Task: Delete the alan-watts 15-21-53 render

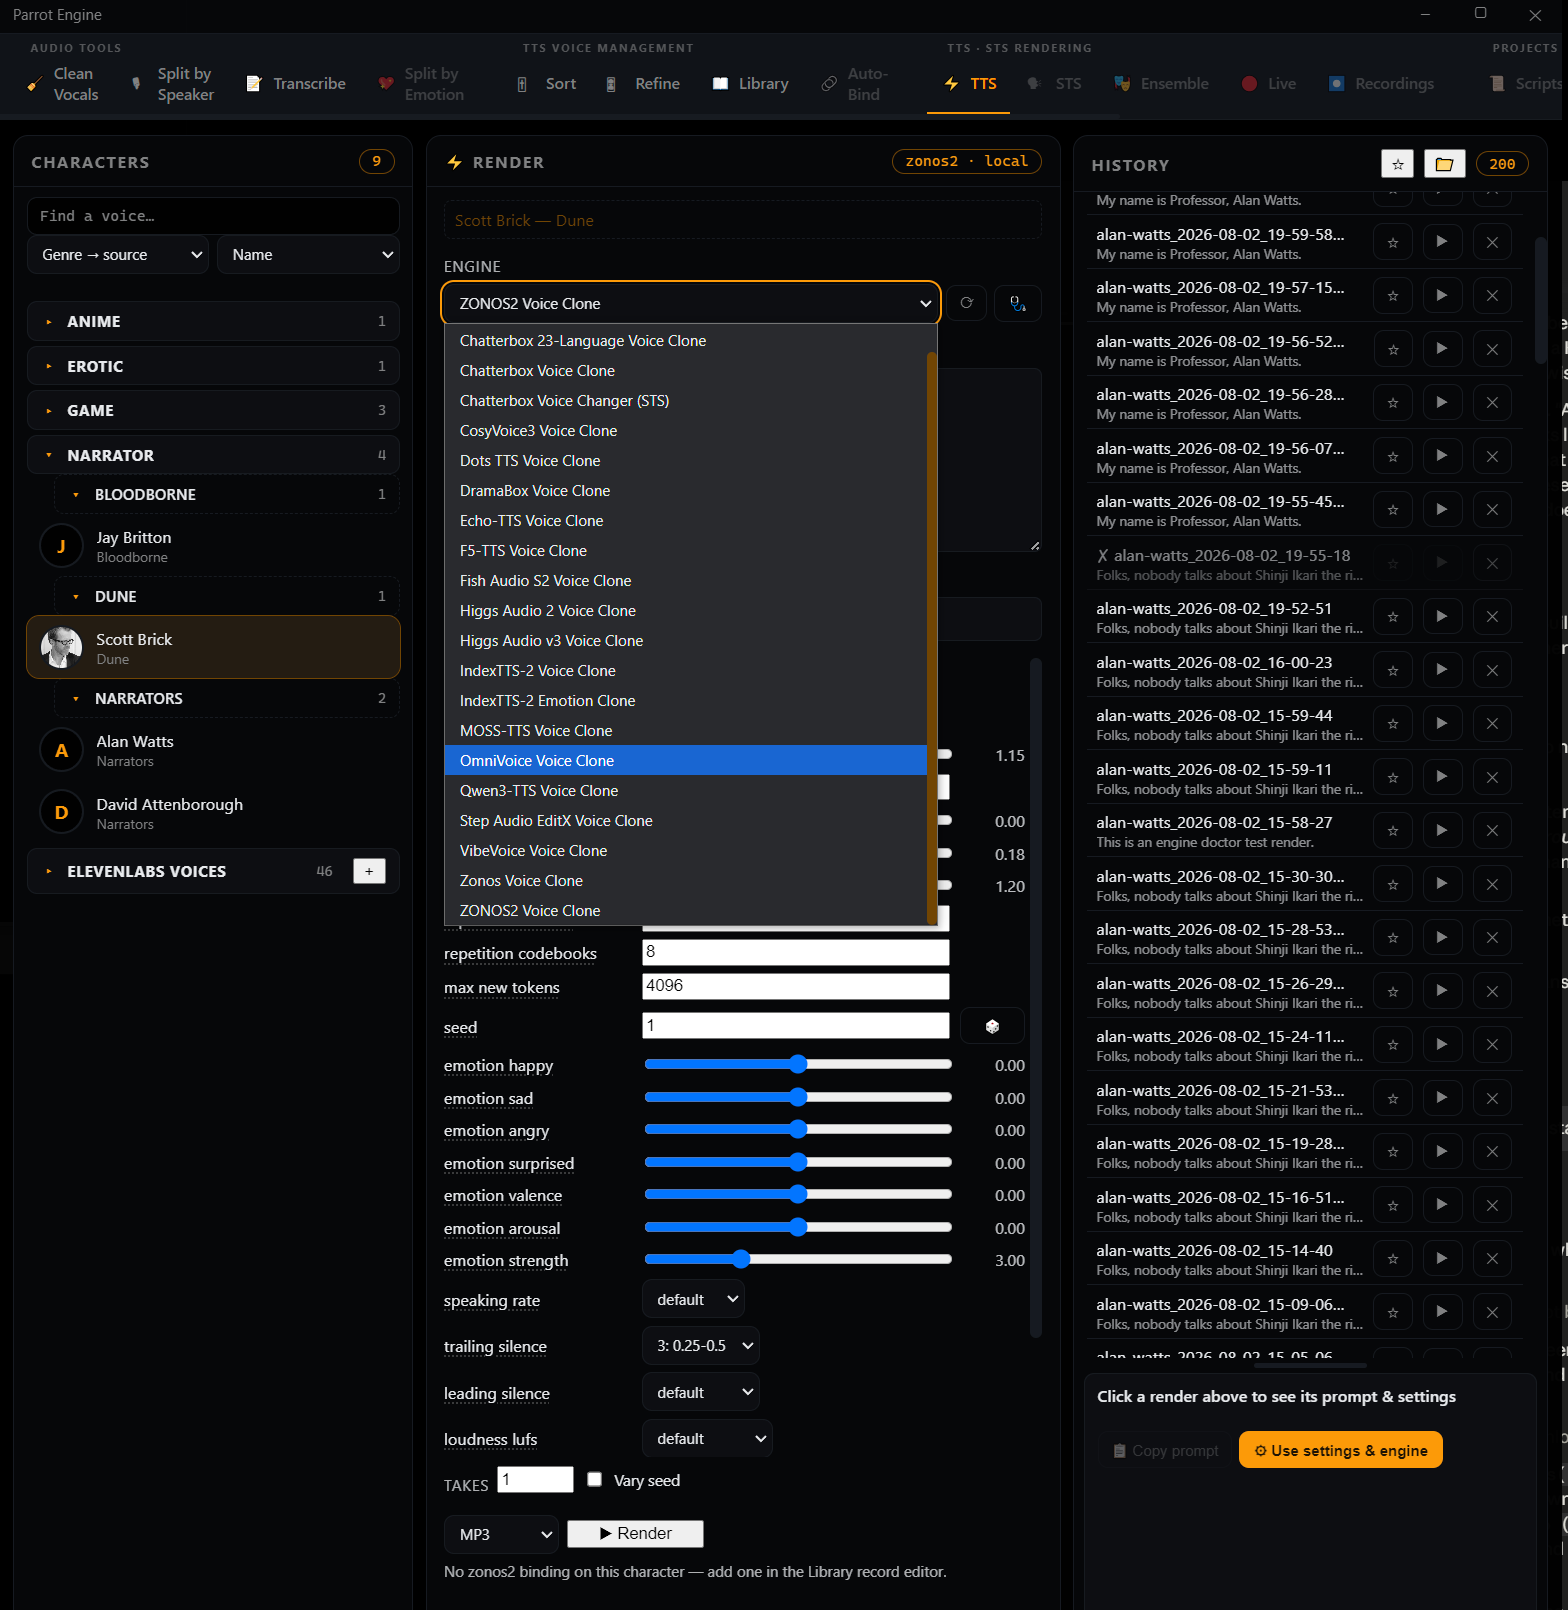Action: pyautogui.click(x=1492, y=1098)
